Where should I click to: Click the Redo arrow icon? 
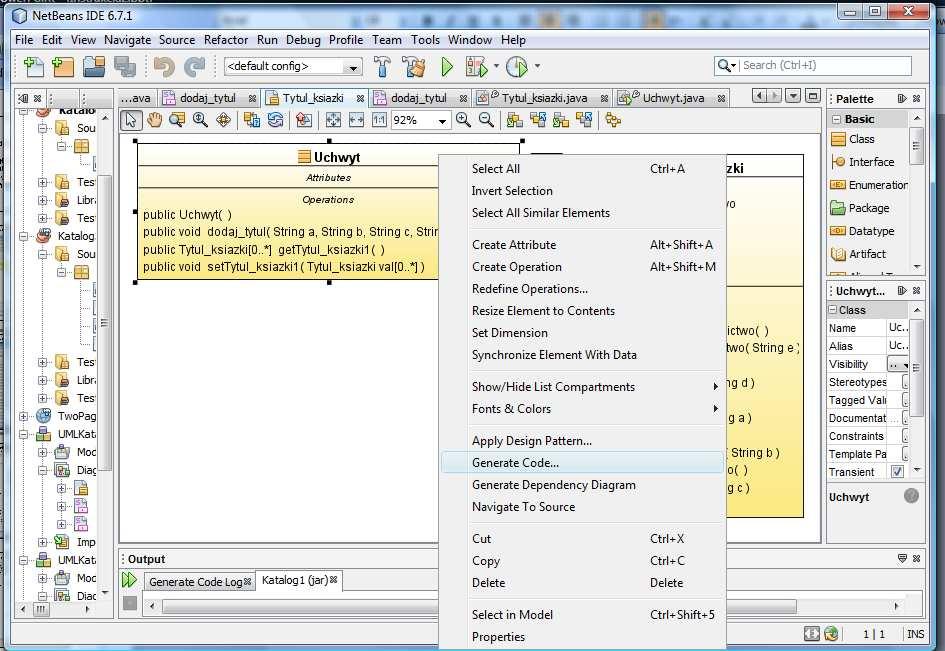tap(193, 66)
